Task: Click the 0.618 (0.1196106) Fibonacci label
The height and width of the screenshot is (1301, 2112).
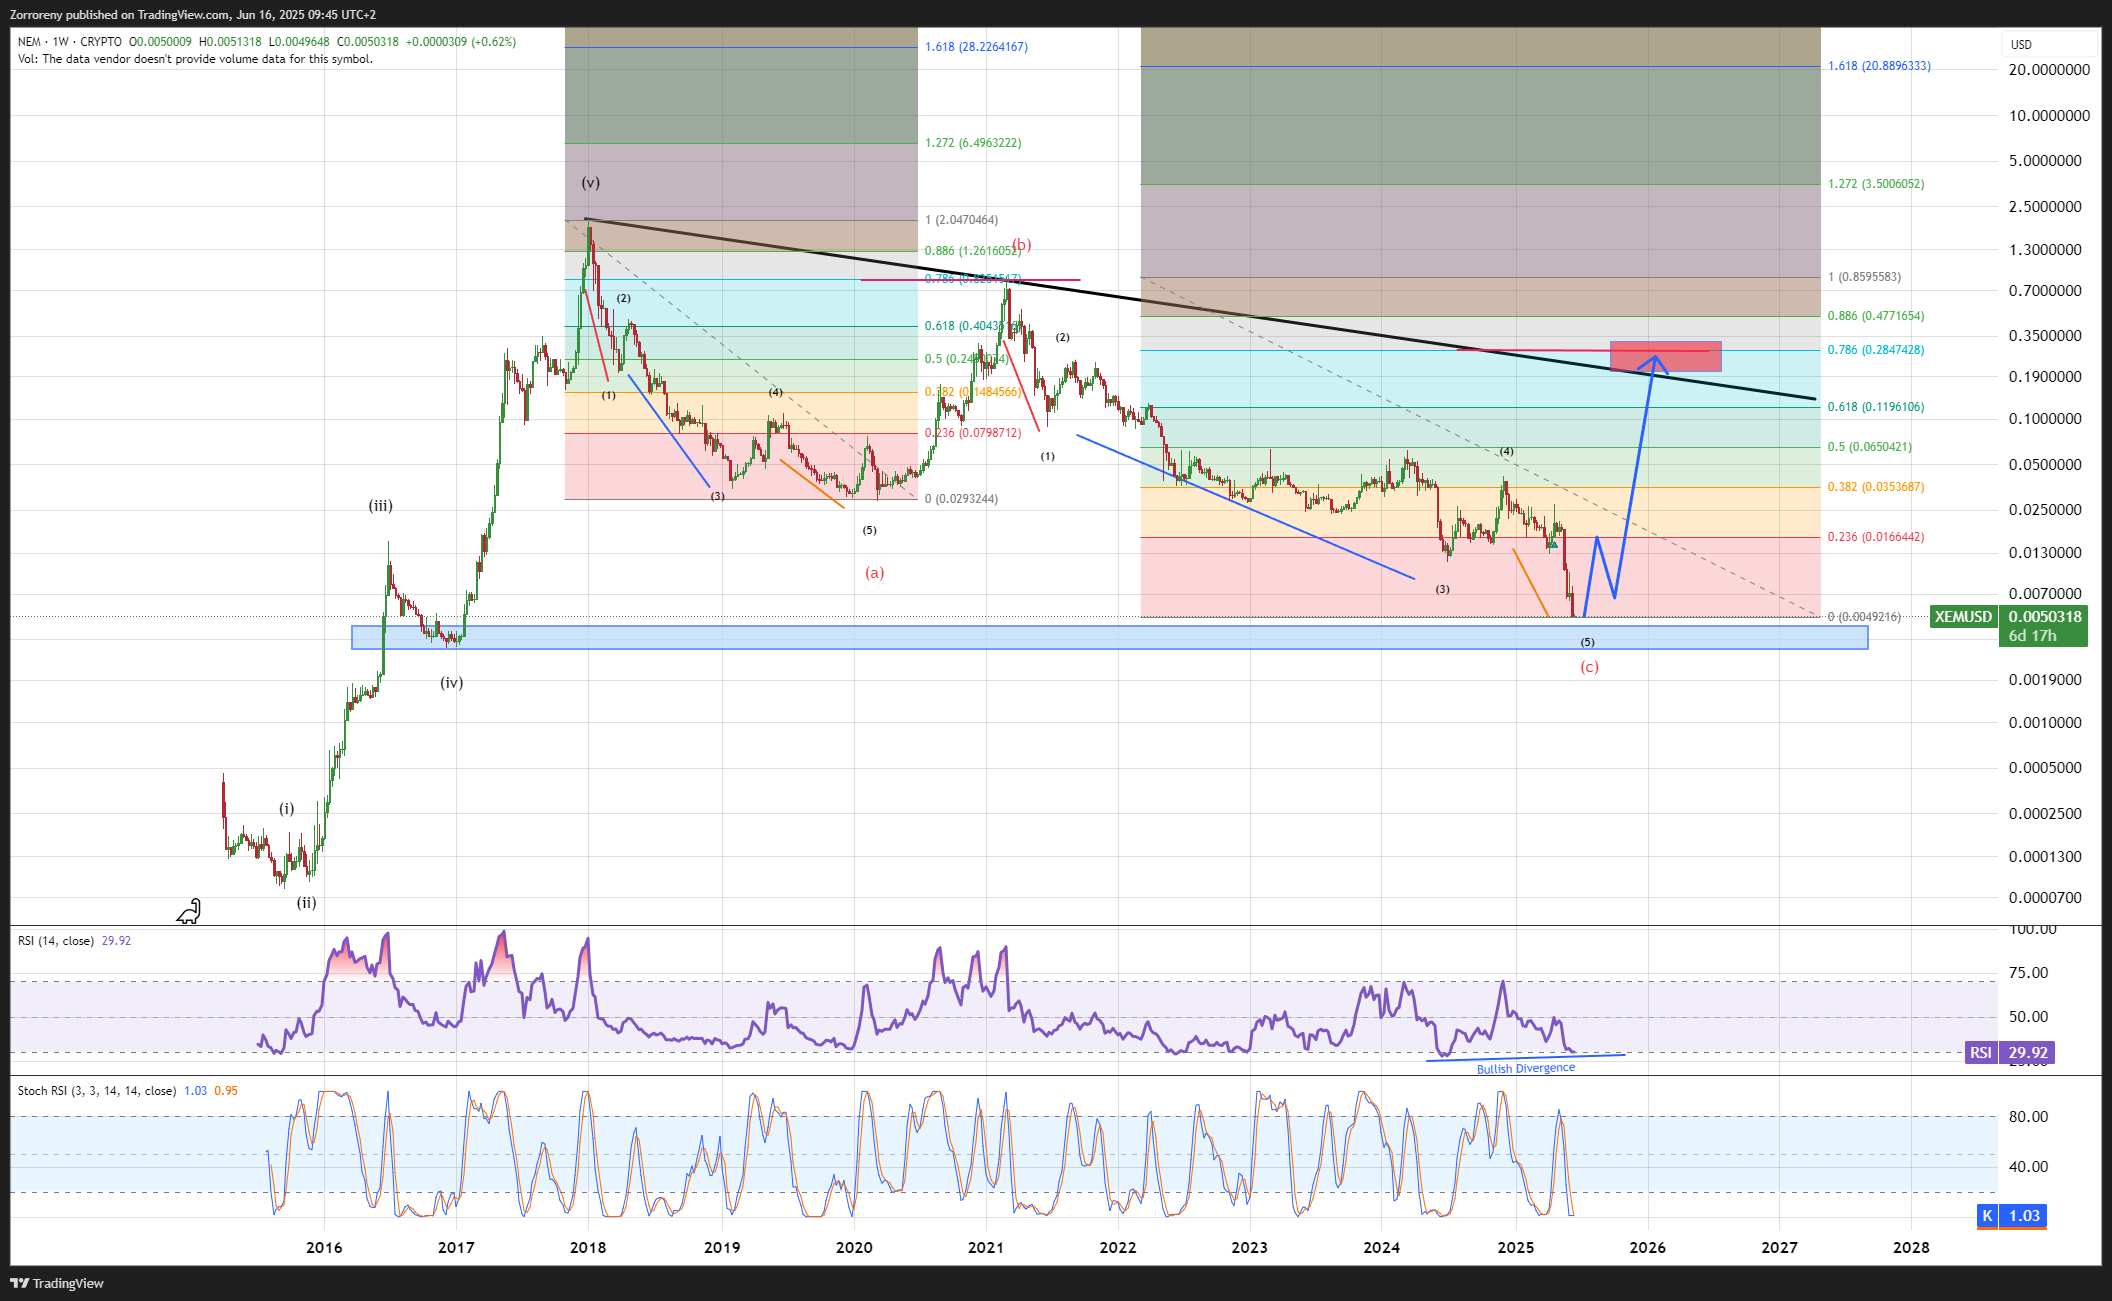Action: click(1876, 407)
